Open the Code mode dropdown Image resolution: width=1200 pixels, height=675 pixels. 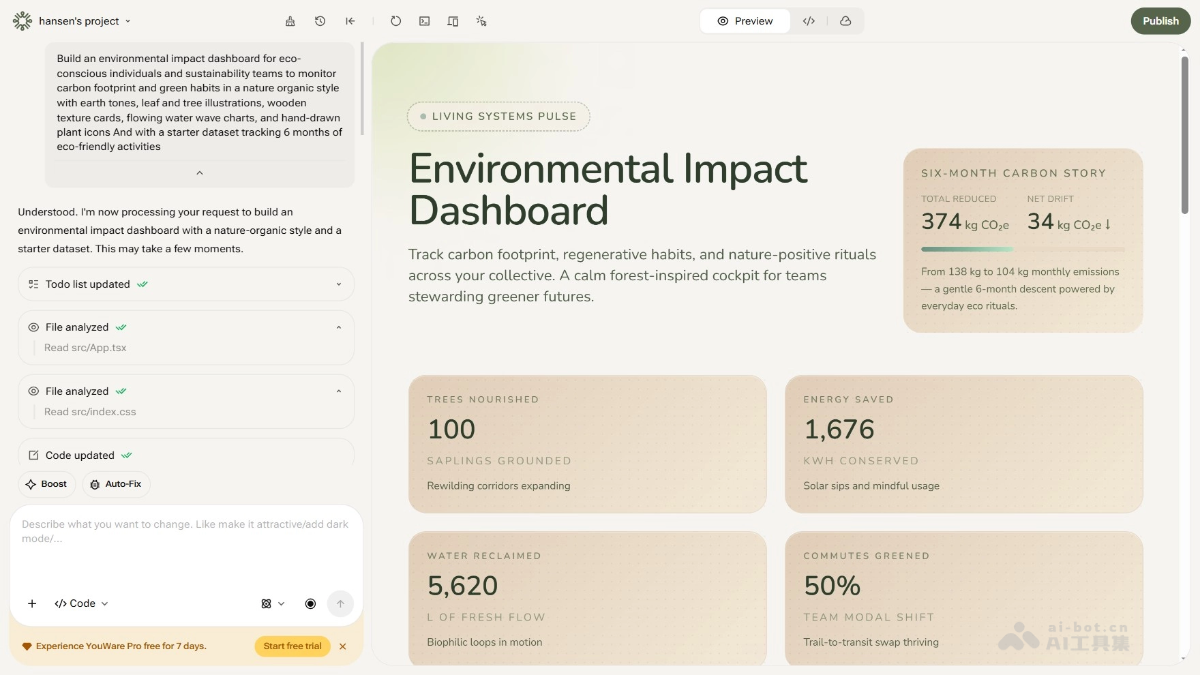pyautogui.click(x=81, y=604)
